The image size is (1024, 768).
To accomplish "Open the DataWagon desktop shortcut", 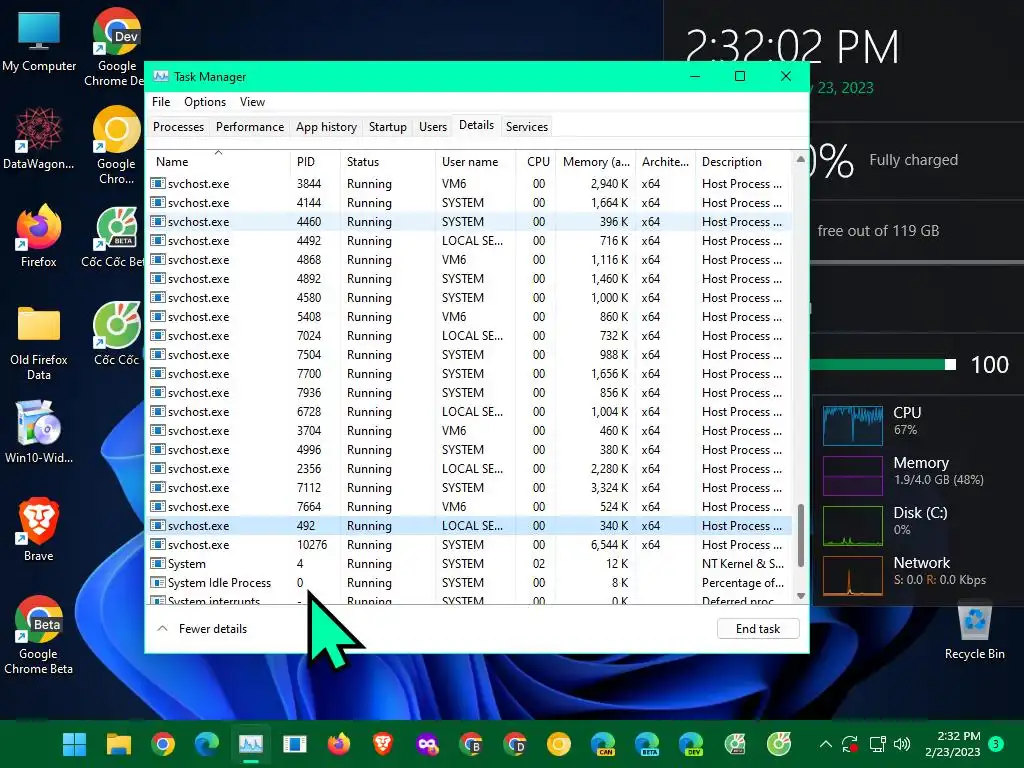I will pyautogui.click(x=39, y=138).
